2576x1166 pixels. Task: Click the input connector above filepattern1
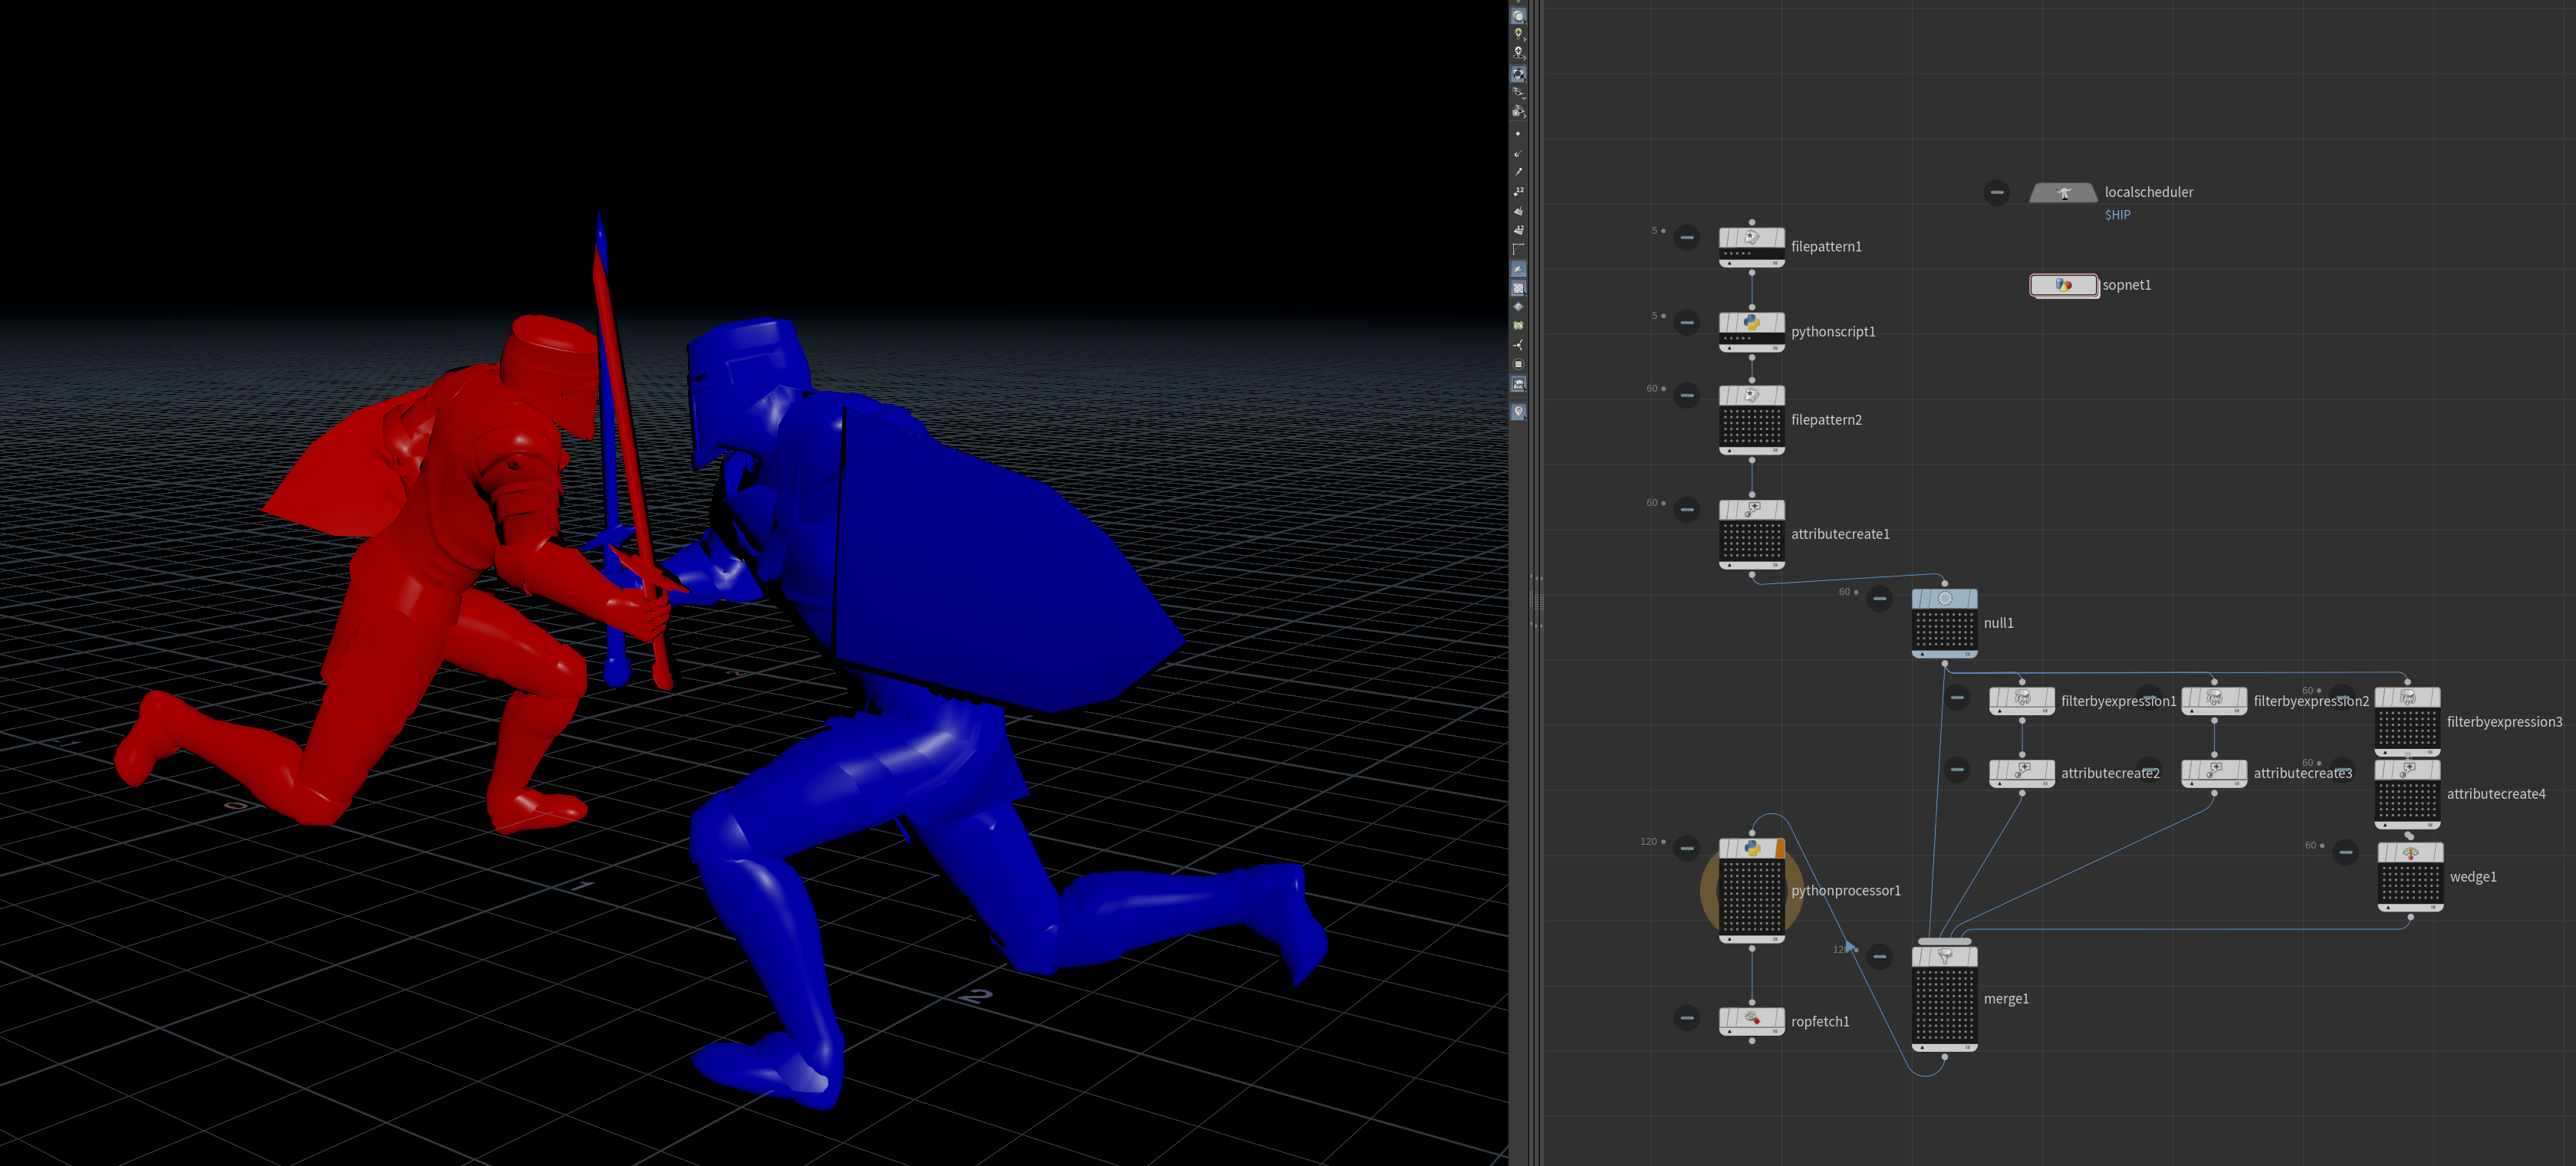pos(1751,222)
